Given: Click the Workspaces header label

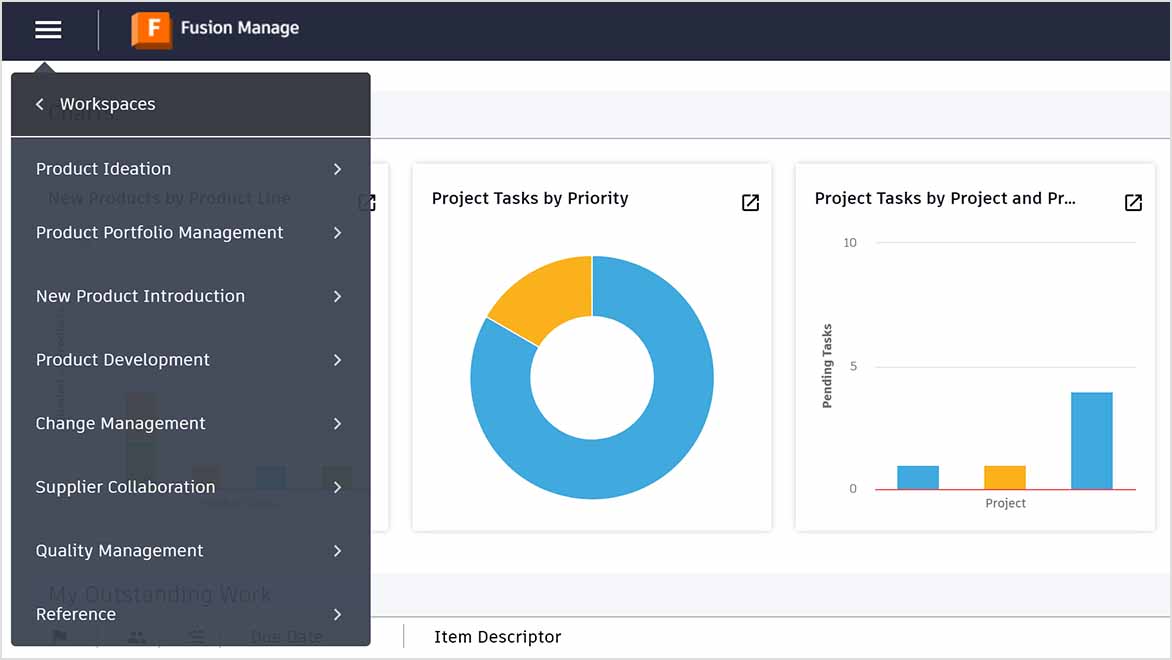Looking at the screenshot, I should (x=108, y=104).
